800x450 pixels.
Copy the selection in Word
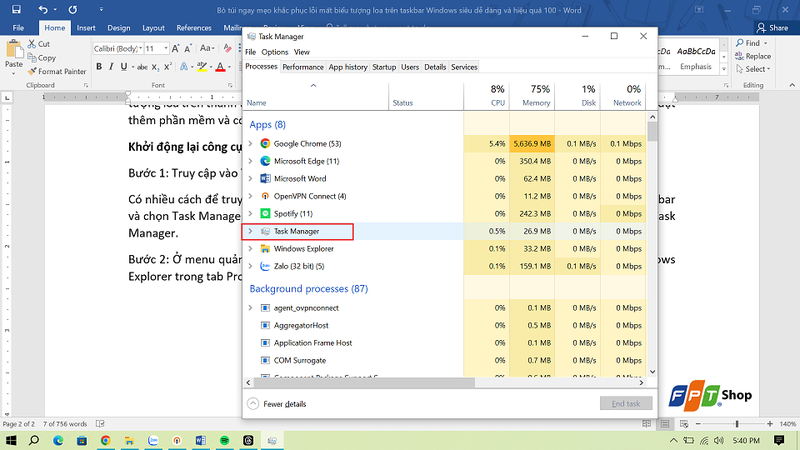(42, 58)
